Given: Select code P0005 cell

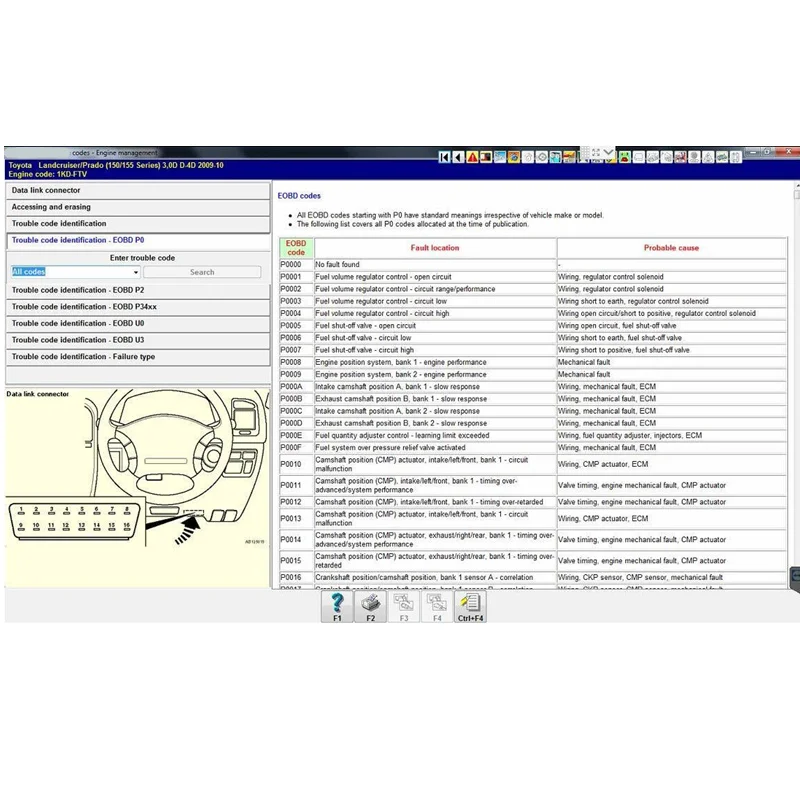Looking at the screenshot, I should [296, 326].
